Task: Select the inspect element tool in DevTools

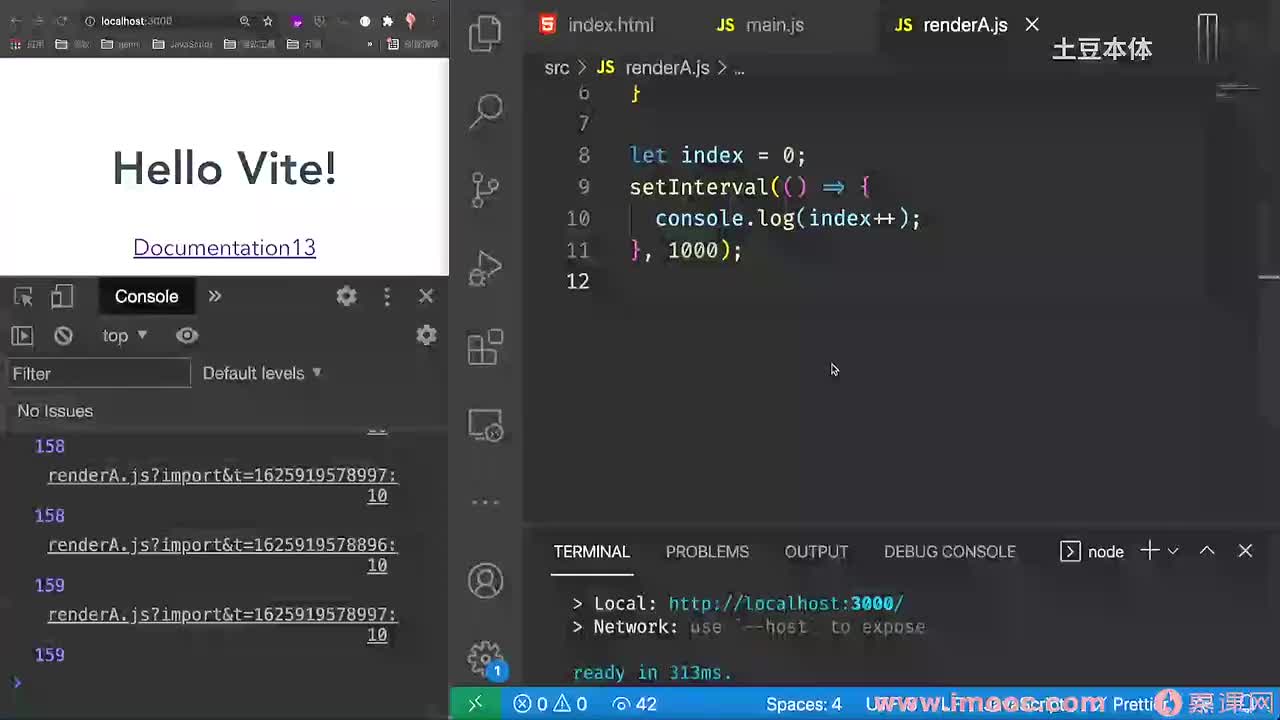Action: [23, 296]
